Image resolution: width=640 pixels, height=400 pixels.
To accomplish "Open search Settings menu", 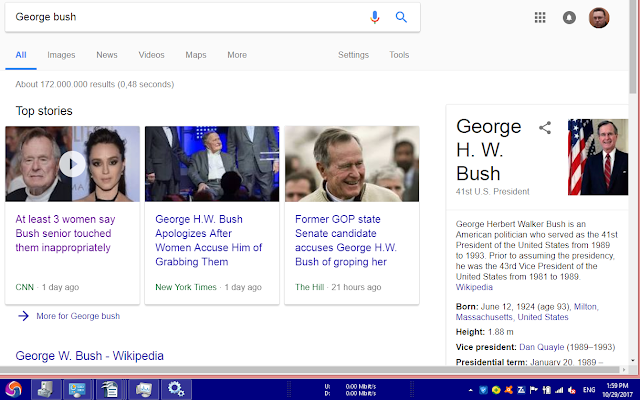I will click(353, 55).
